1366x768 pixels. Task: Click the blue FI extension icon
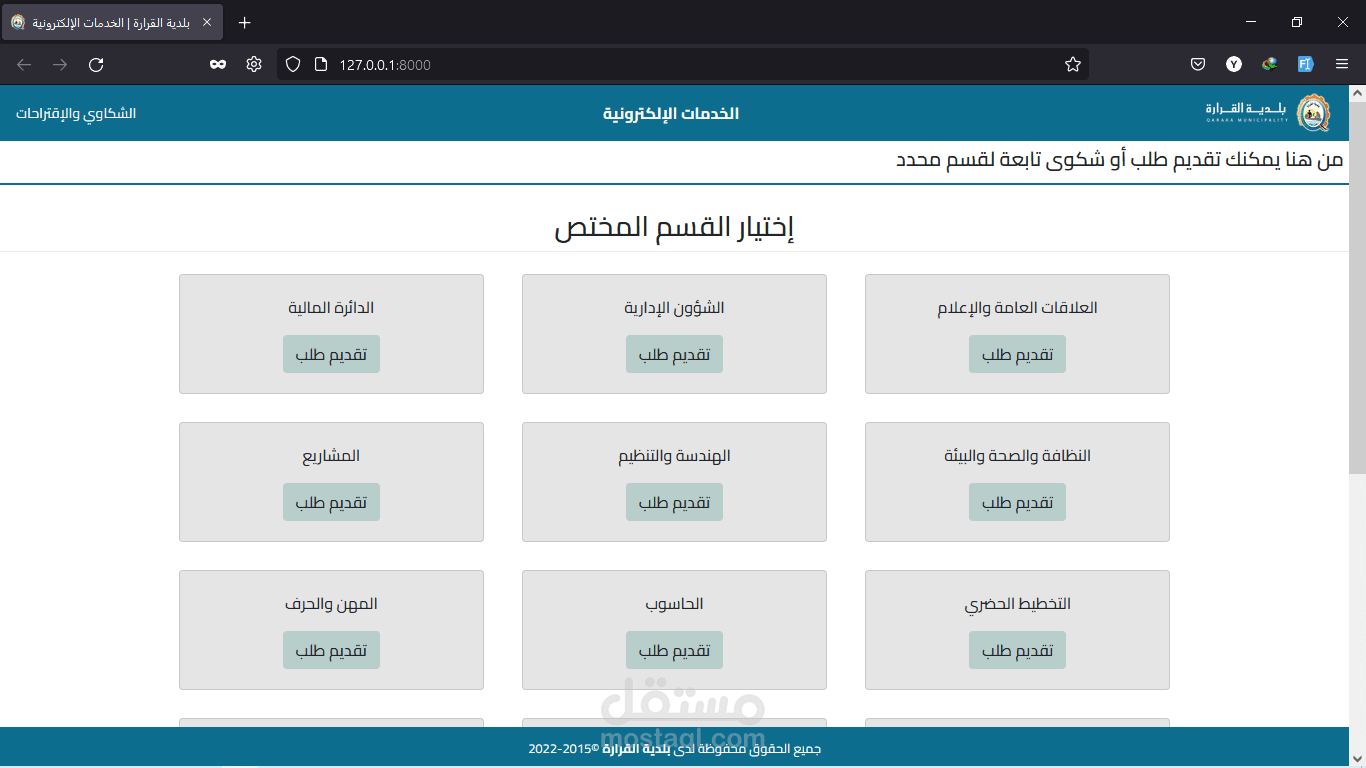click(1305, 64)
